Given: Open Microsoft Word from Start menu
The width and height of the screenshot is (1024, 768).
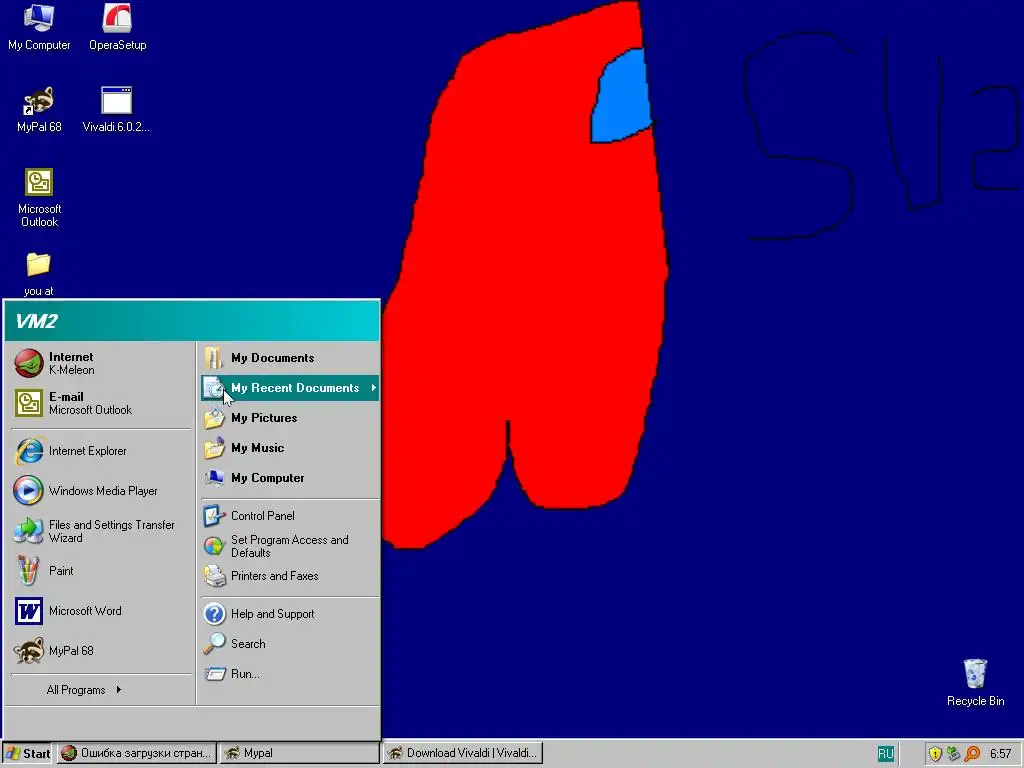Looking at the screenshot, I should click(101, 611).
